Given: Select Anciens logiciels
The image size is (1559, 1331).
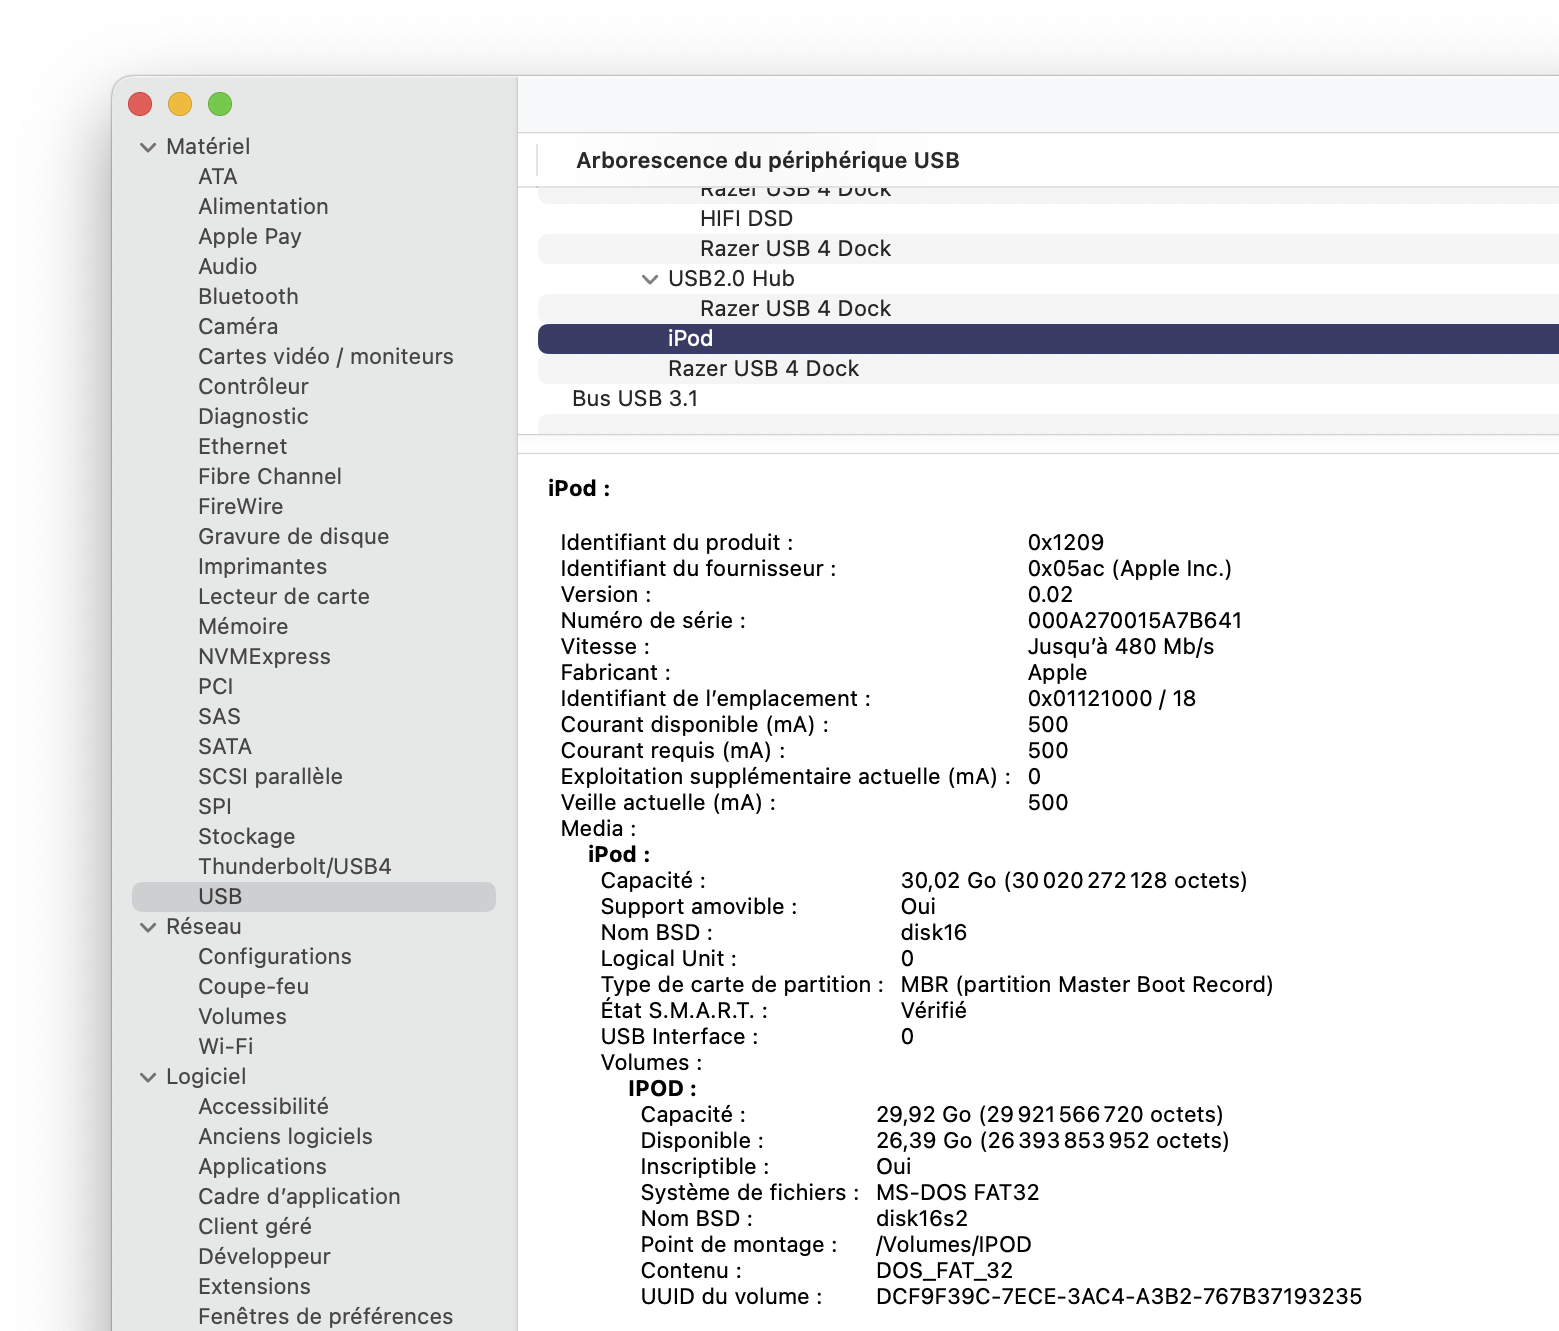Looking at the screenshot, I should tap(285, 1137).
